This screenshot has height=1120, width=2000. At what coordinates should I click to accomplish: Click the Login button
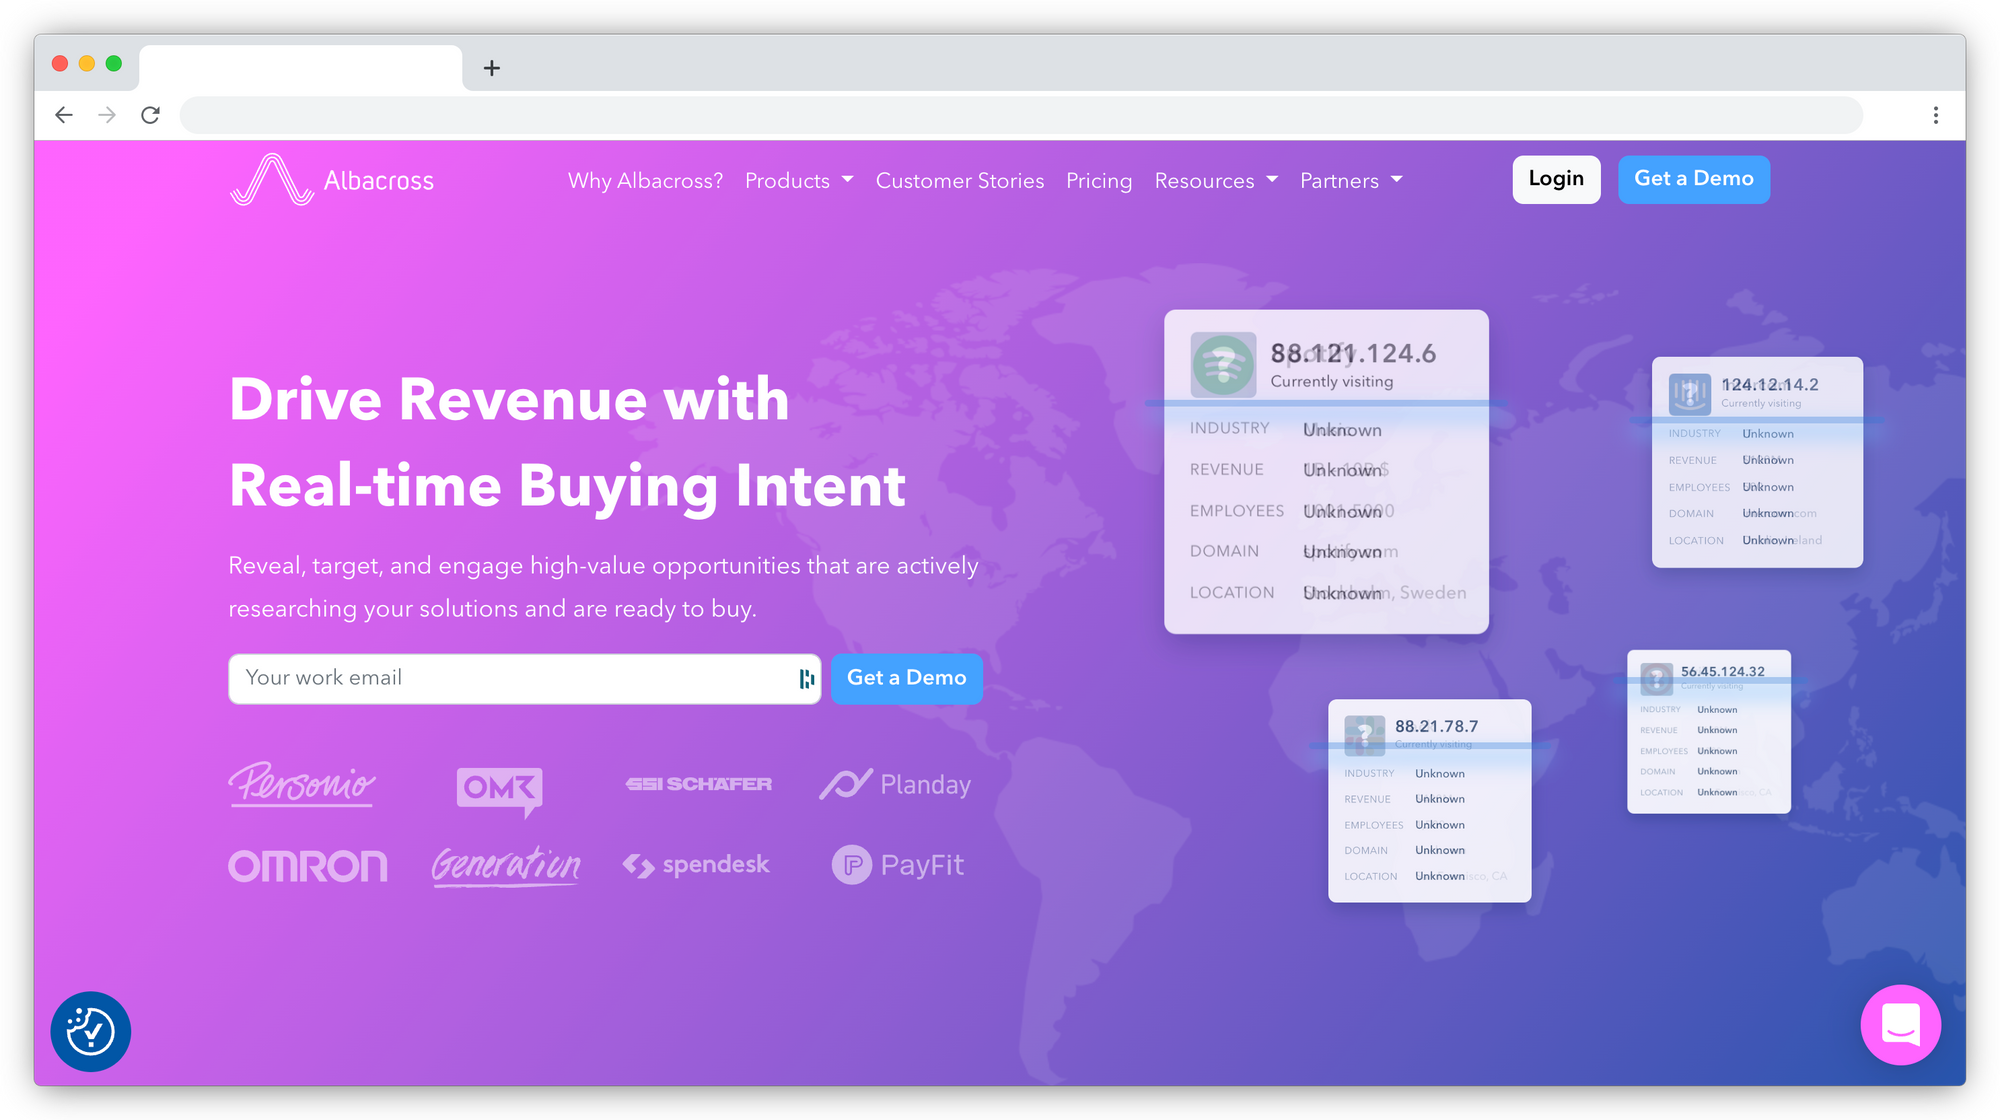tap(1558, 180)
